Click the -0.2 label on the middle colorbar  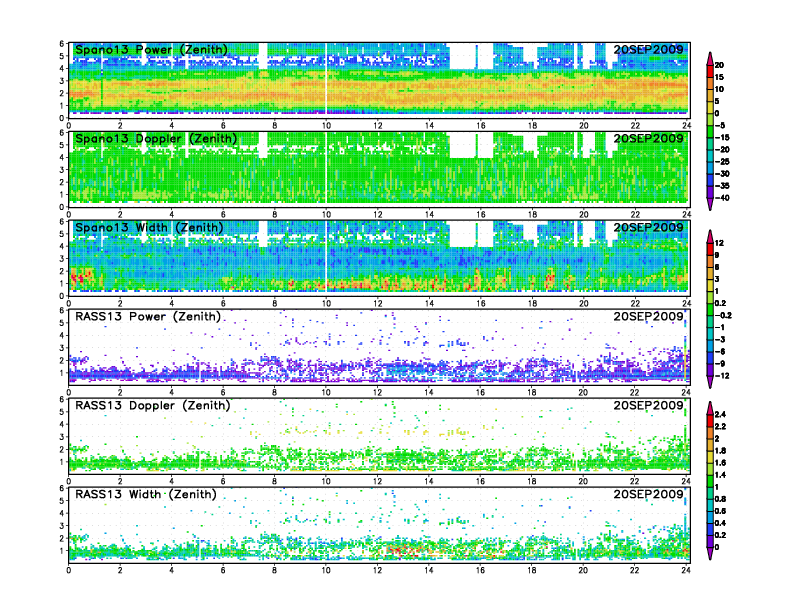click(x=723, y=315)
